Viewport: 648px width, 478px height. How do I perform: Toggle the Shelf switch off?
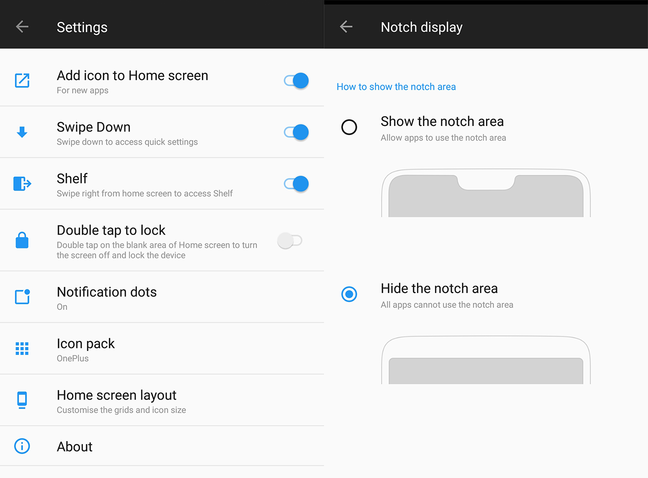(x=296, y=183)
